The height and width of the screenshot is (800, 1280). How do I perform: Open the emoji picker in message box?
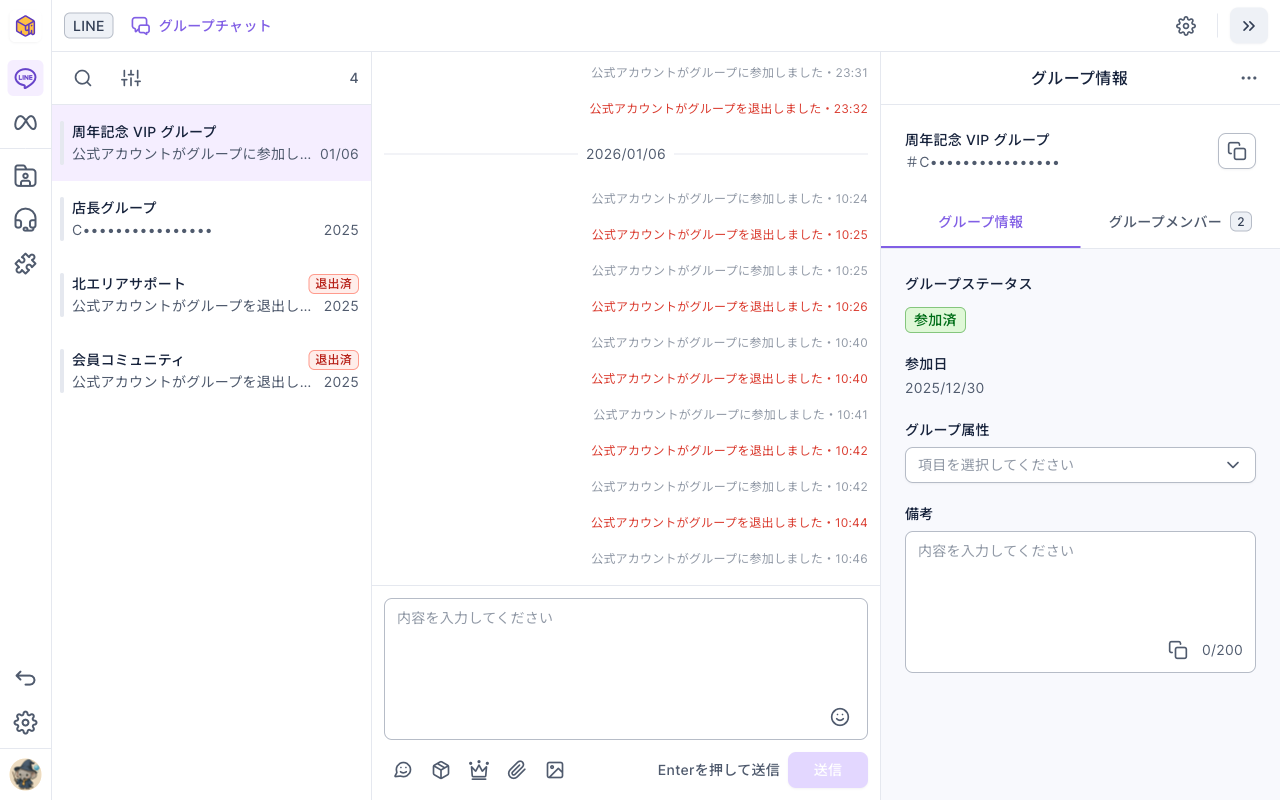(840, 717)
